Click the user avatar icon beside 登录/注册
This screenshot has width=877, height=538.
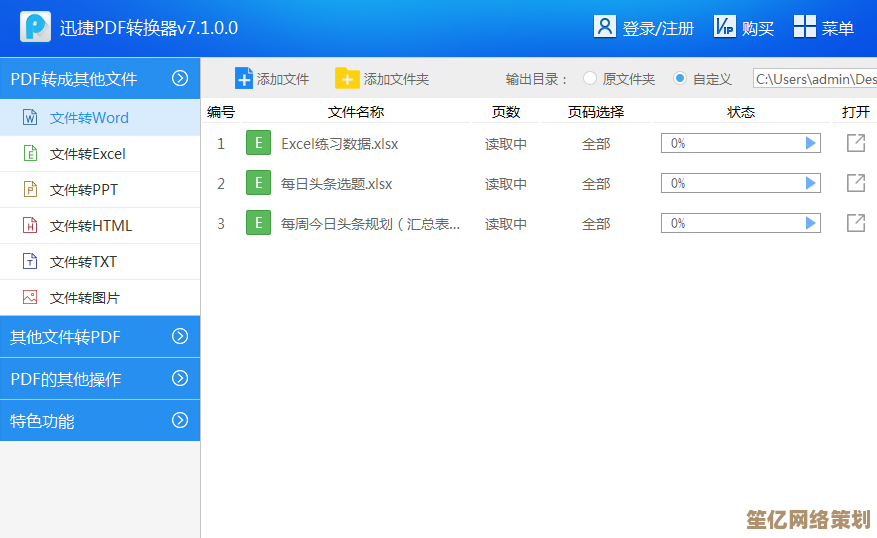pyautogui.click(x=605, y=26)
